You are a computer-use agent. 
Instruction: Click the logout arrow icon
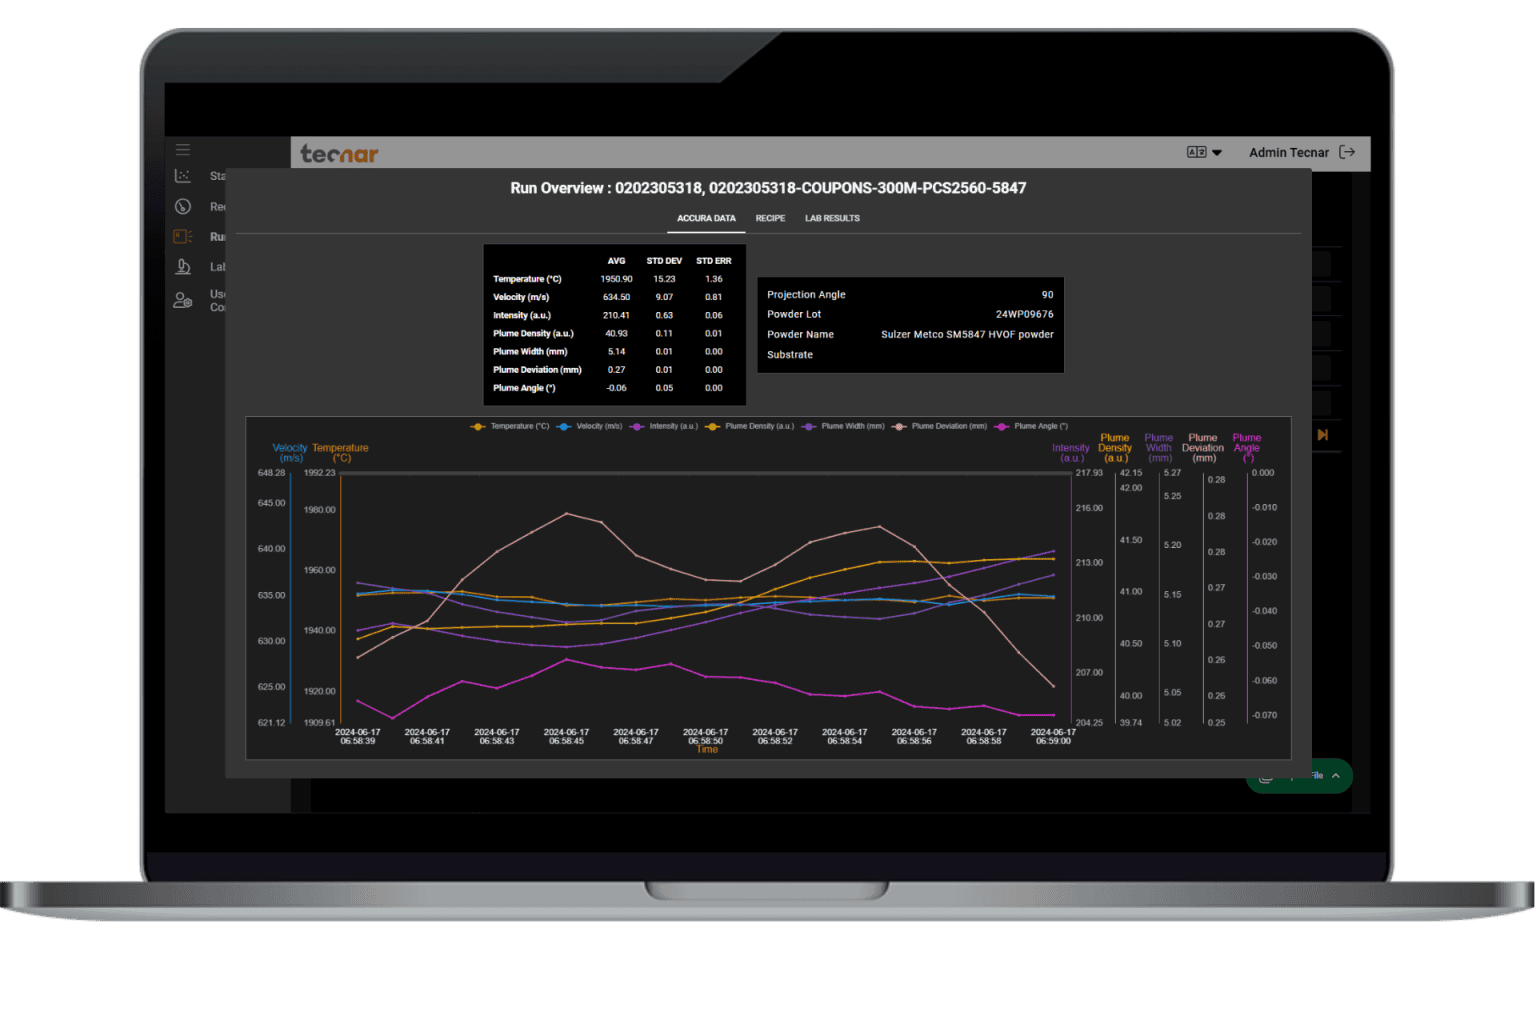1347,152
